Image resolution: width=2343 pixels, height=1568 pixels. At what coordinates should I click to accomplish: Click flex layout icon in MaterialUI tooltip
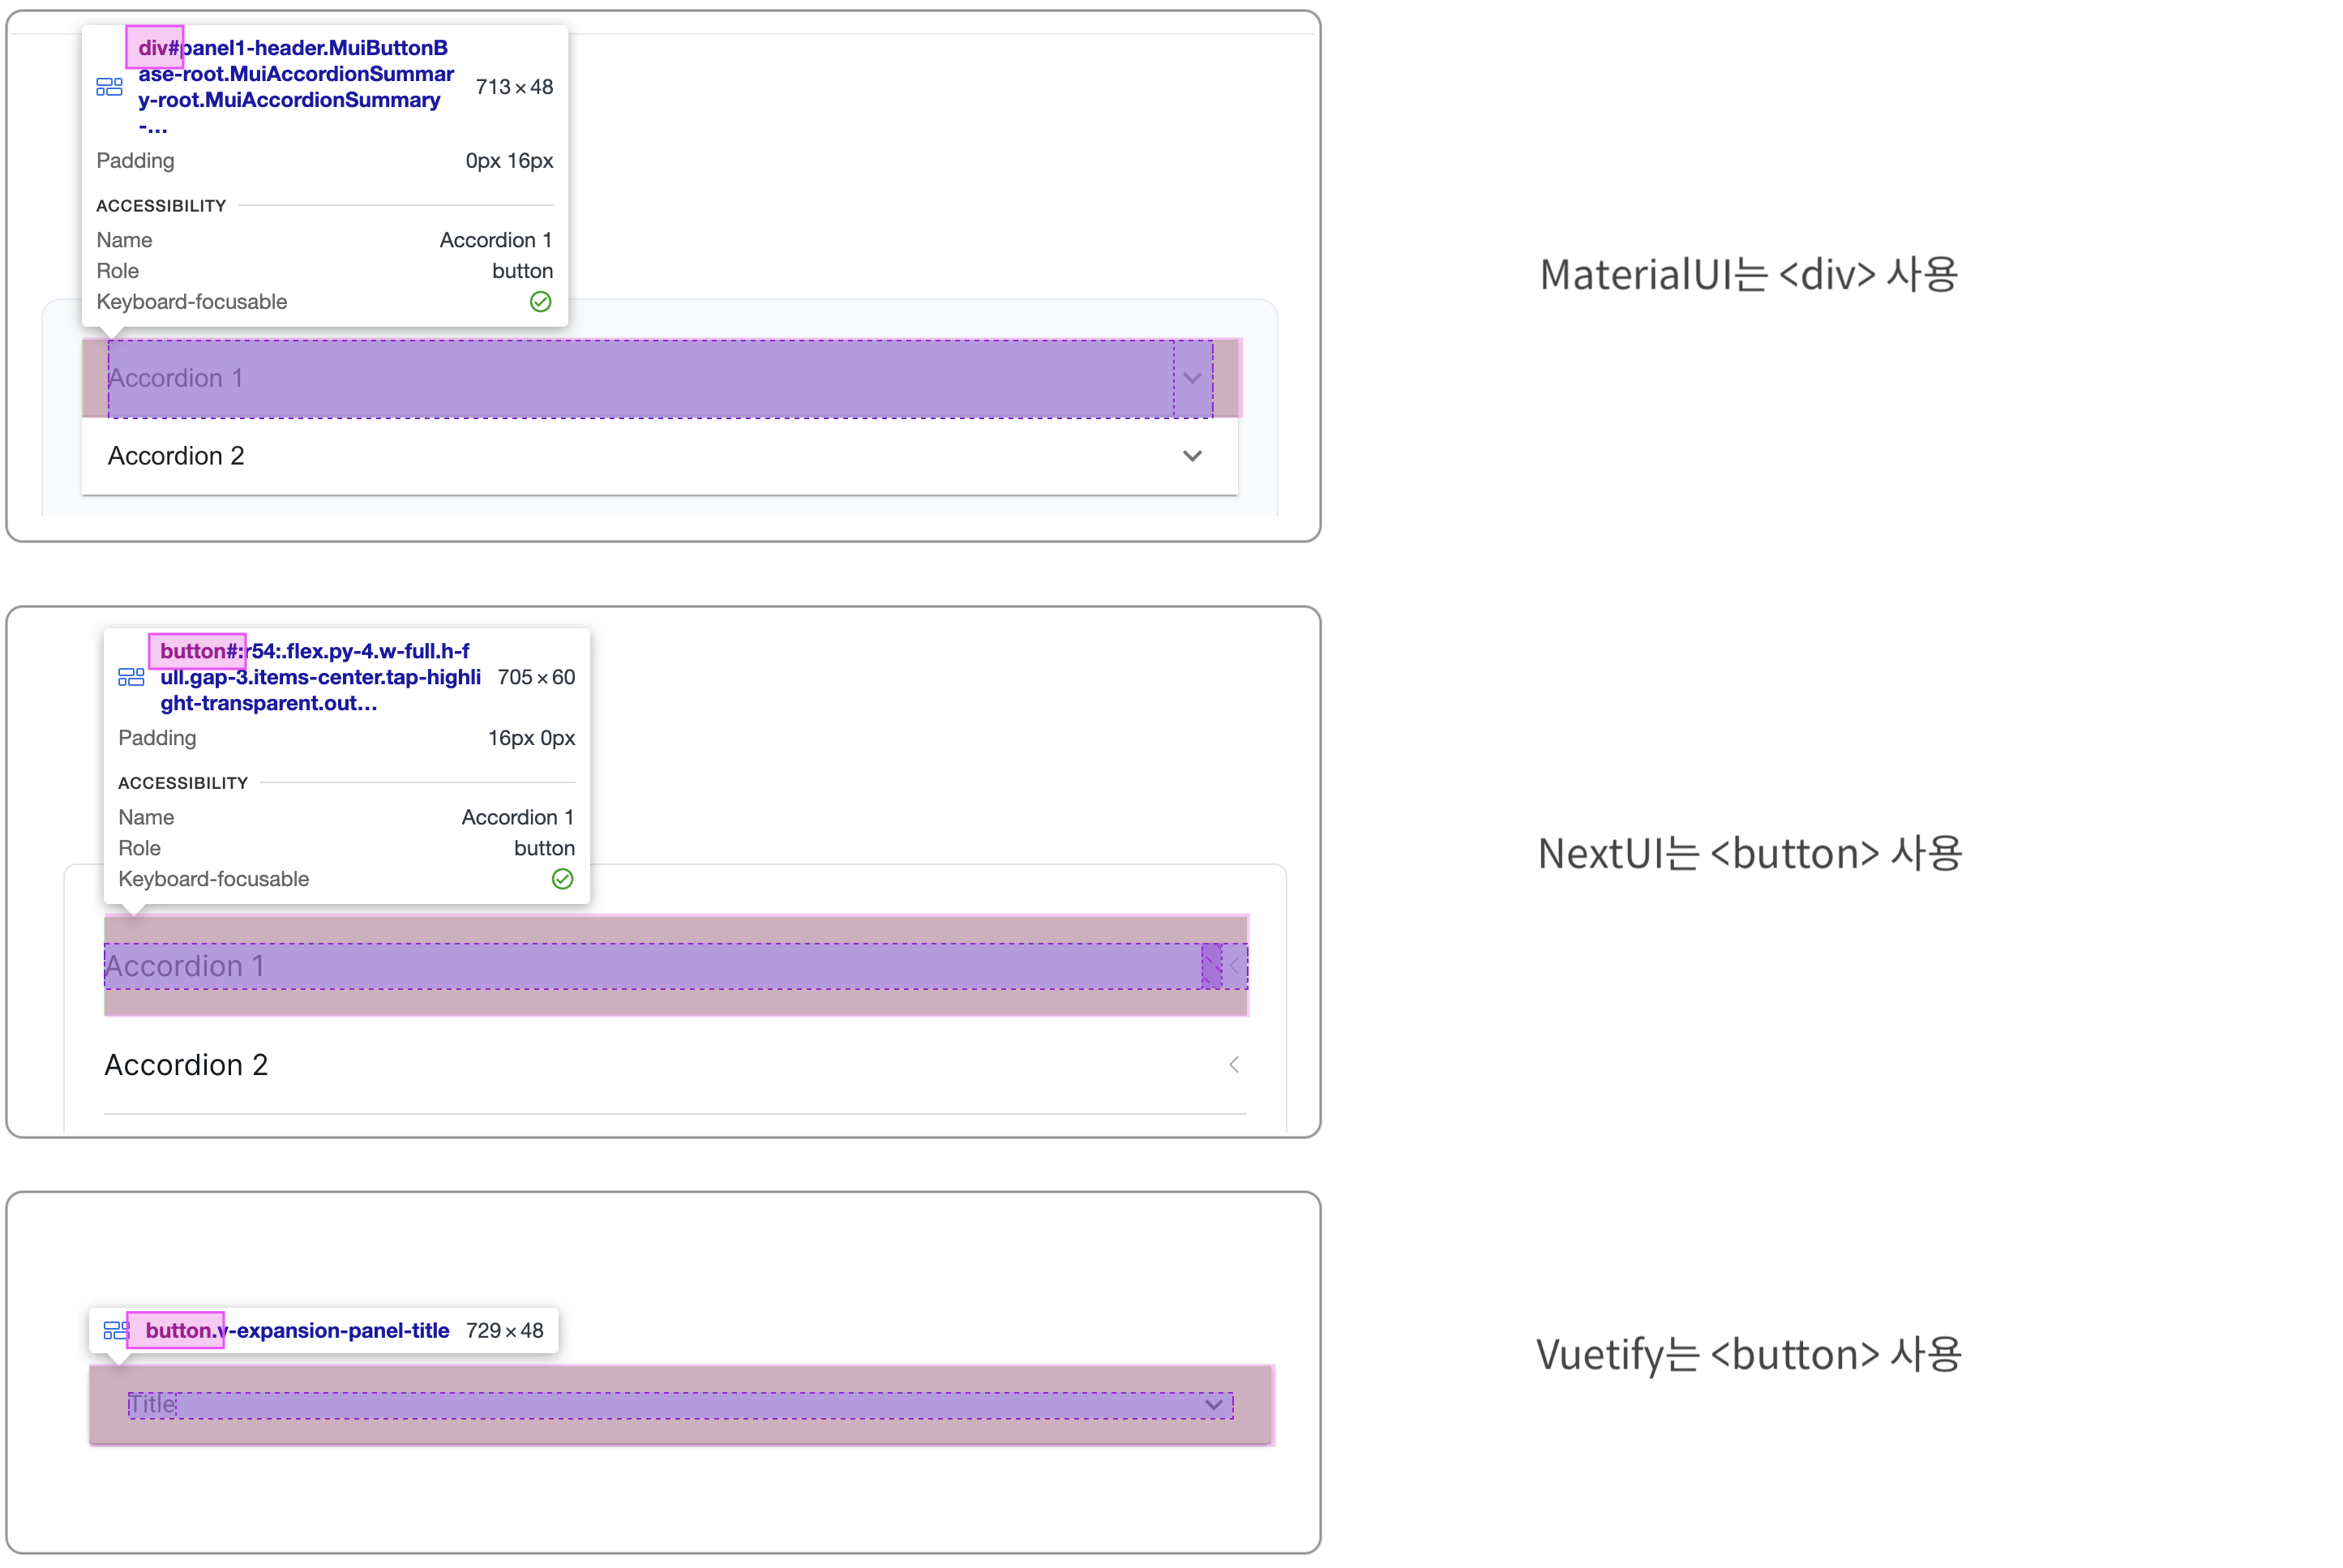point(109,87)
